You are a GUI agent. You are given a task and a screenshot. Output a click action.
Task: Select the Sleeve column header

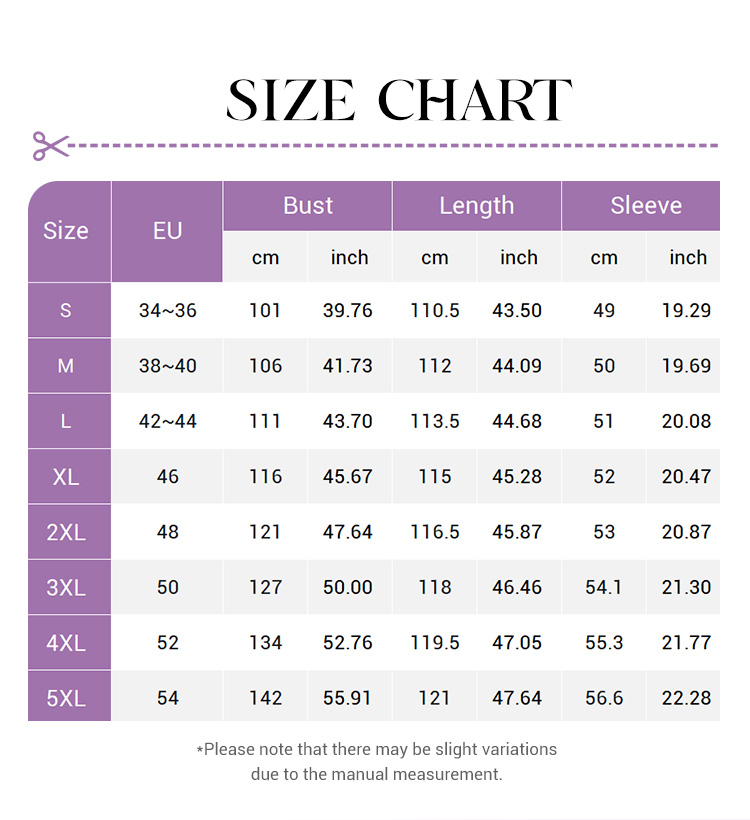point(646,206)
